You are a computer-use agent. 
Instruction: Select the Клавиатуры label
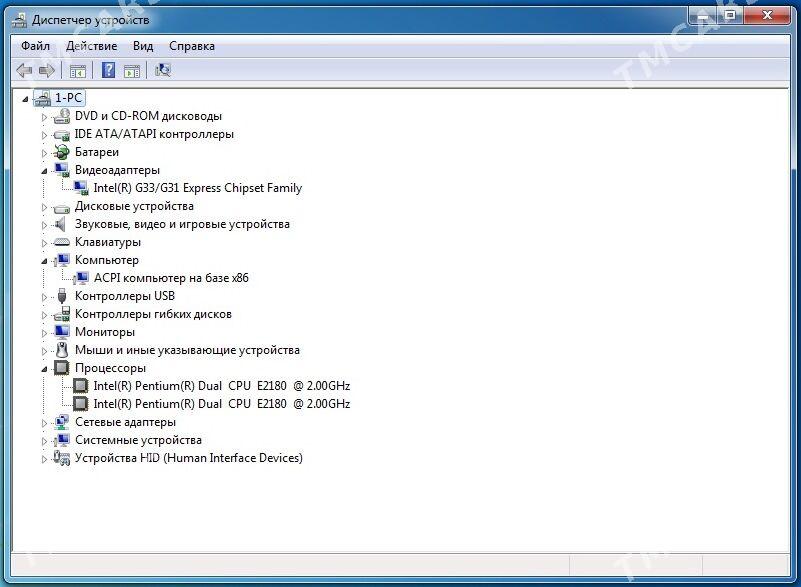click(x=108, y=242)
